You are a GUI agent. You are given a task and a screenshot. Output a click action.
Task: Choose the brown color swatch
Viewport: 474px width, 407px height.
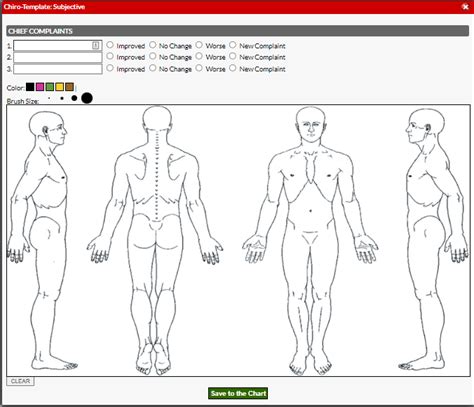tap(69, 87)
